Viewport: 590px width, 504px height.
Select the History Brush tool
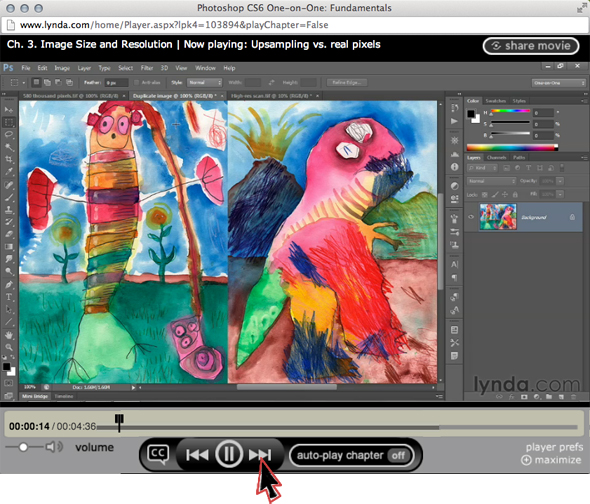pos(9,222)
